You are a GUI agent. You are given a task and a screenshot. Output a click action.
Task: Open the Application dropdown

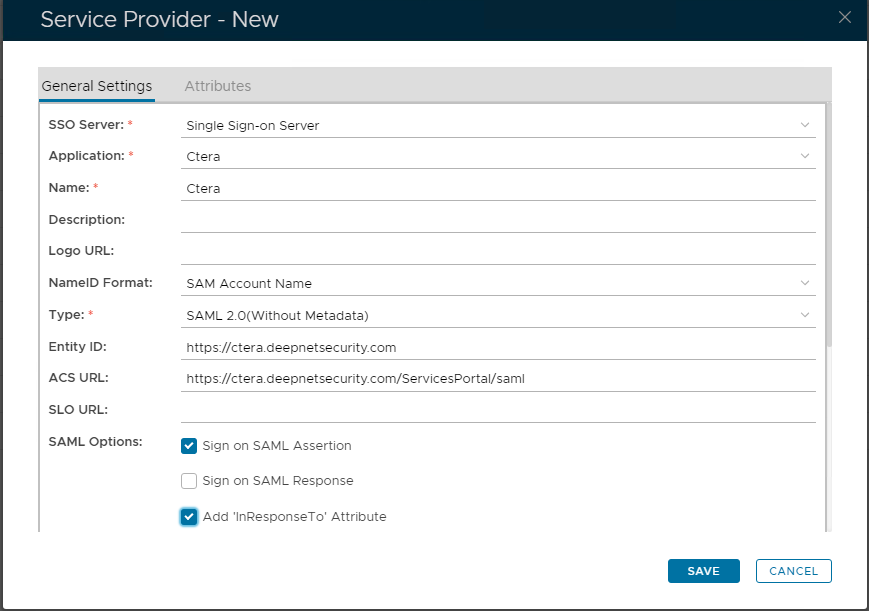coord(805,156)
